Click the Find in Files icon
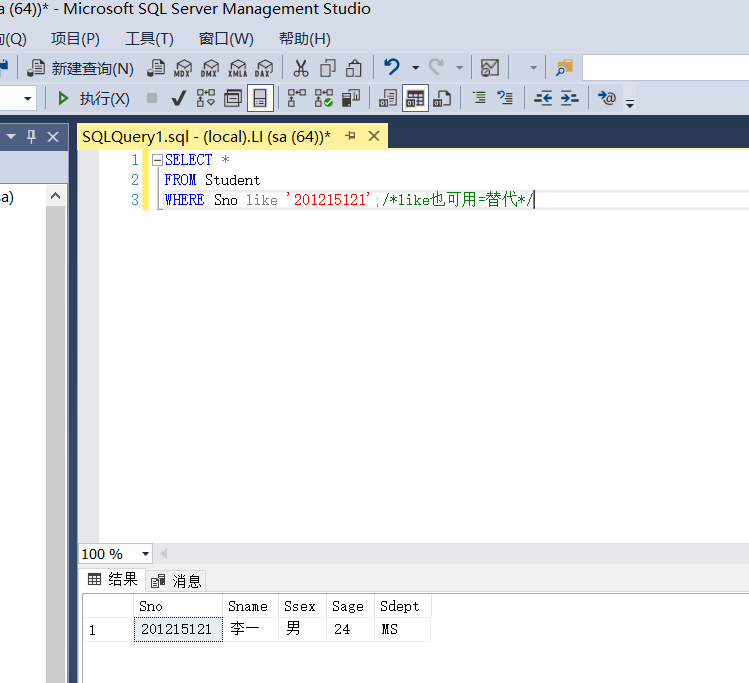This screenshot has height=683, width=749. pos(564,68)
